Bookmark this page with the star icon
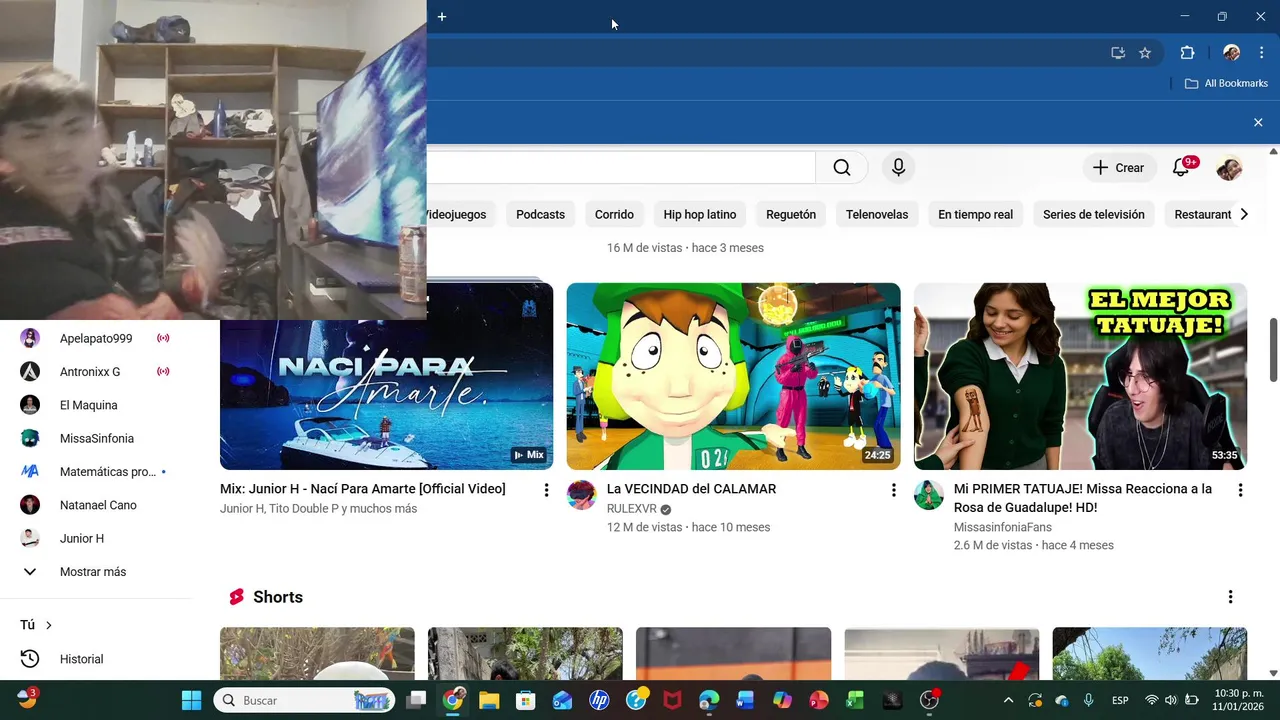Screen dimensions: 1280x720 [1145, 53]
